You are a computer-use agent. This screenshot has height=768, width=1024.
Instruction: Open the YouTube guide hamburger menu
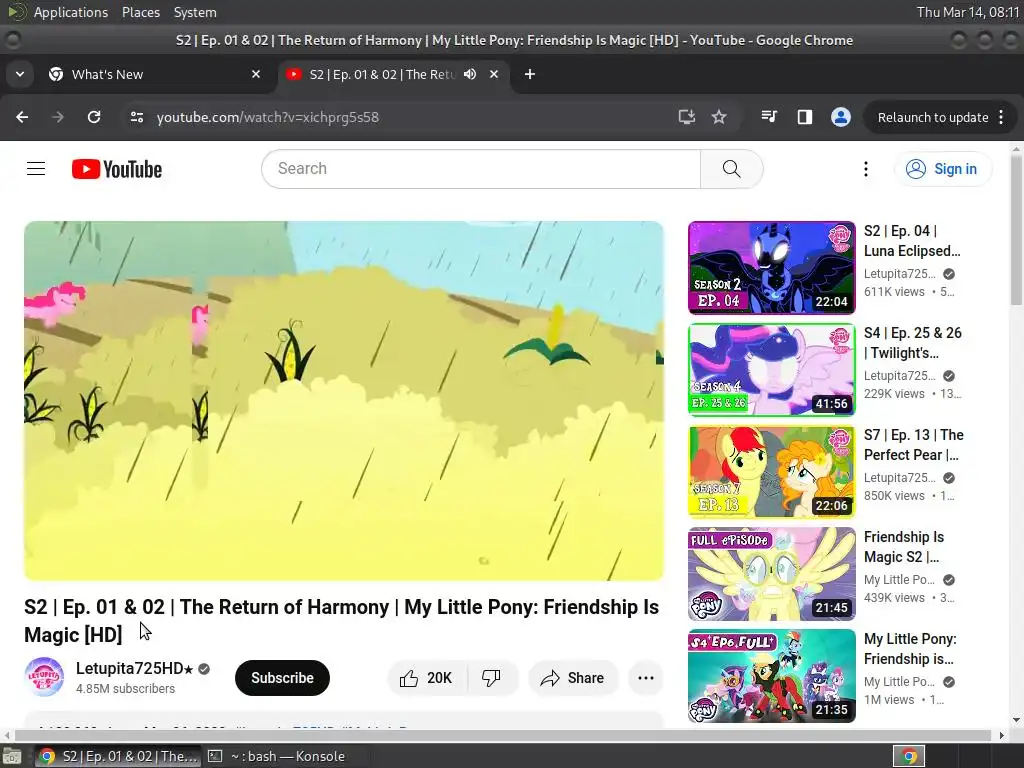(x=36, y=169)
